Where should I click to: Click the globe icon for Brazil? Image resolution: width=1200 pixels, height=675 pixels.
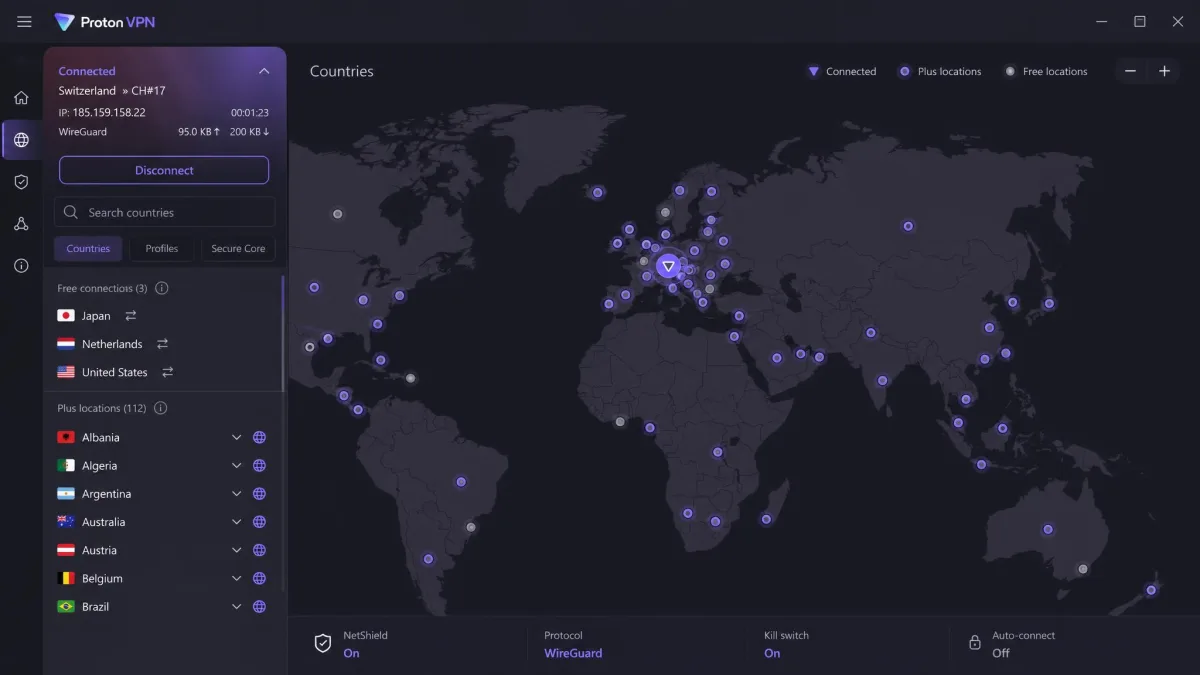259,606
